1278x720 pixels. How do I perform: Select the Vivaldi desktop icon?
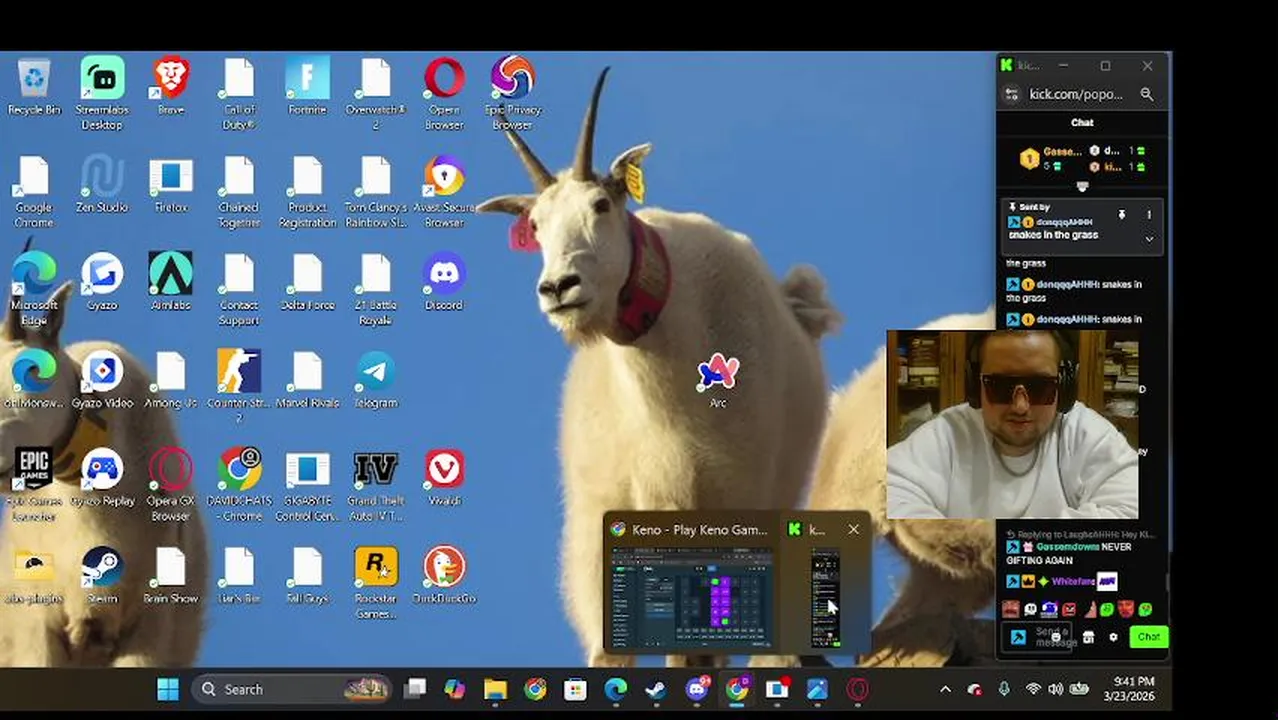pyautogui.click(x=444, y=479)
